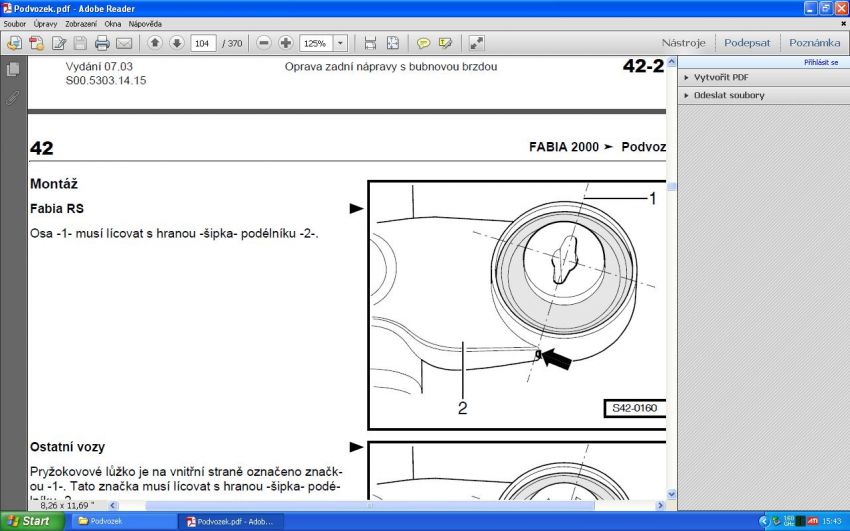Expand the Vytvořit PDF section
The image size is (850, 531).
[x=720, y=77]
